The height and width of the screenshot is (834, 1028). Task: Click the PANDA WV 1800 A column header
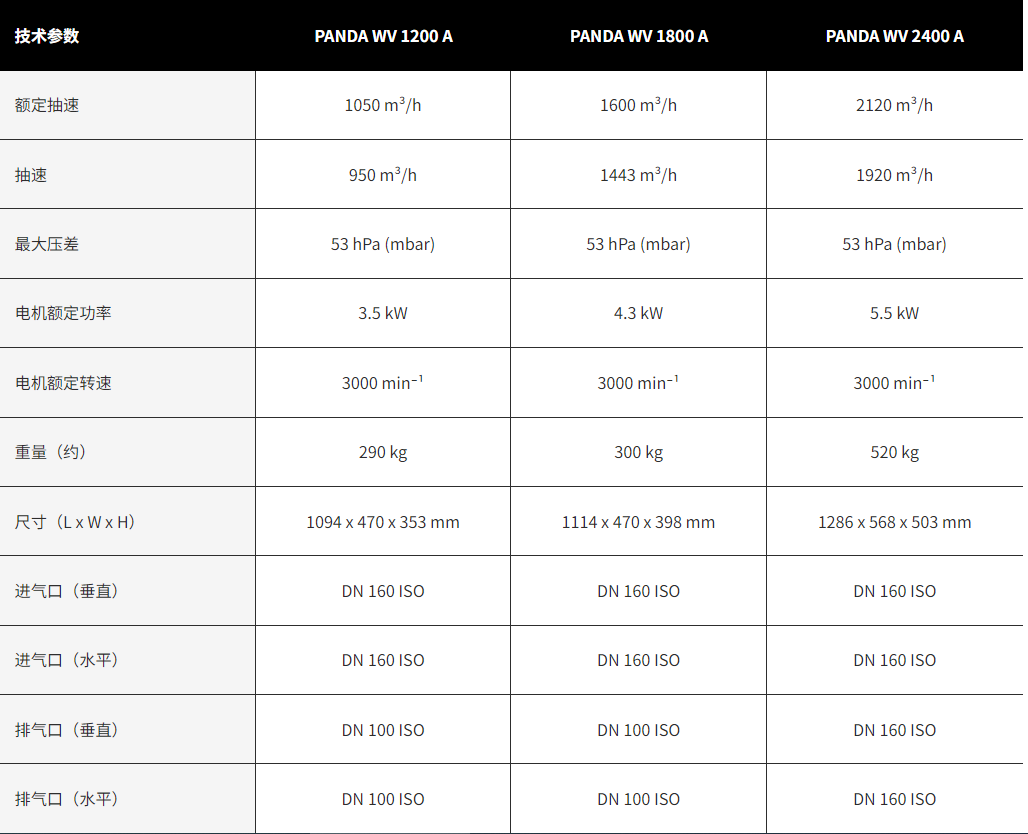click(x=639, y=35)
